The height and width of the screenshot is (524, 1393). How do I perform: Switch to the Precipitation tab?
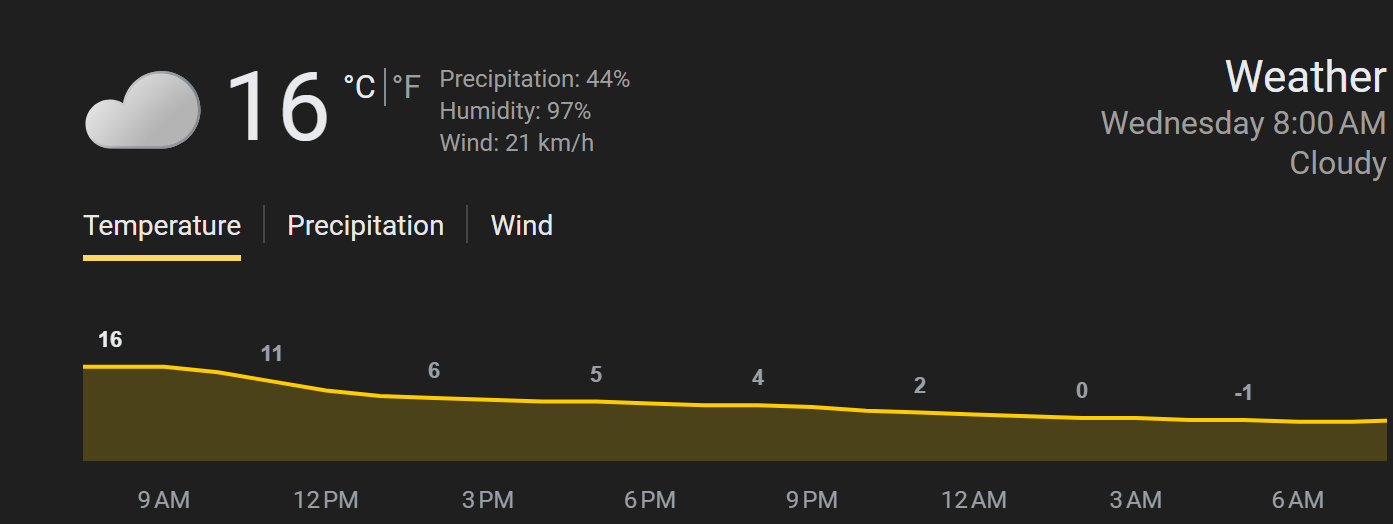(x=365, y=226)
